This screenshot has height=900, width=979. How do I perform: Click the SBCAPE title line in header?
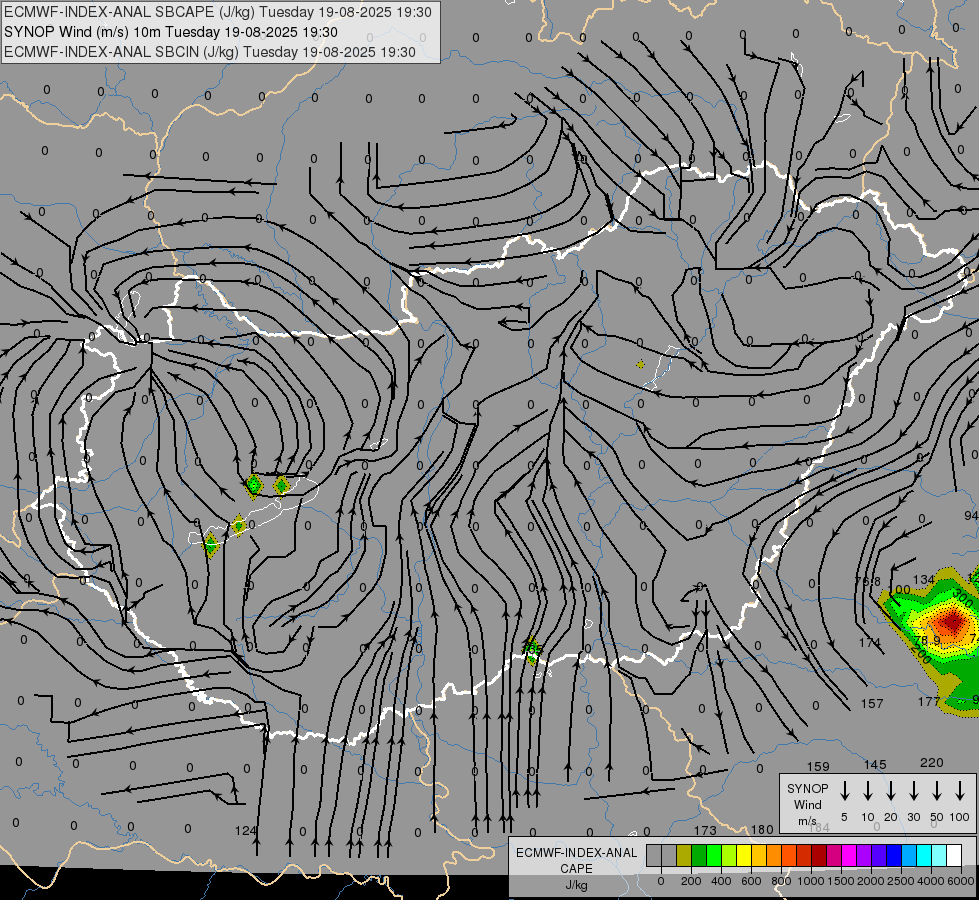(218, 12)
